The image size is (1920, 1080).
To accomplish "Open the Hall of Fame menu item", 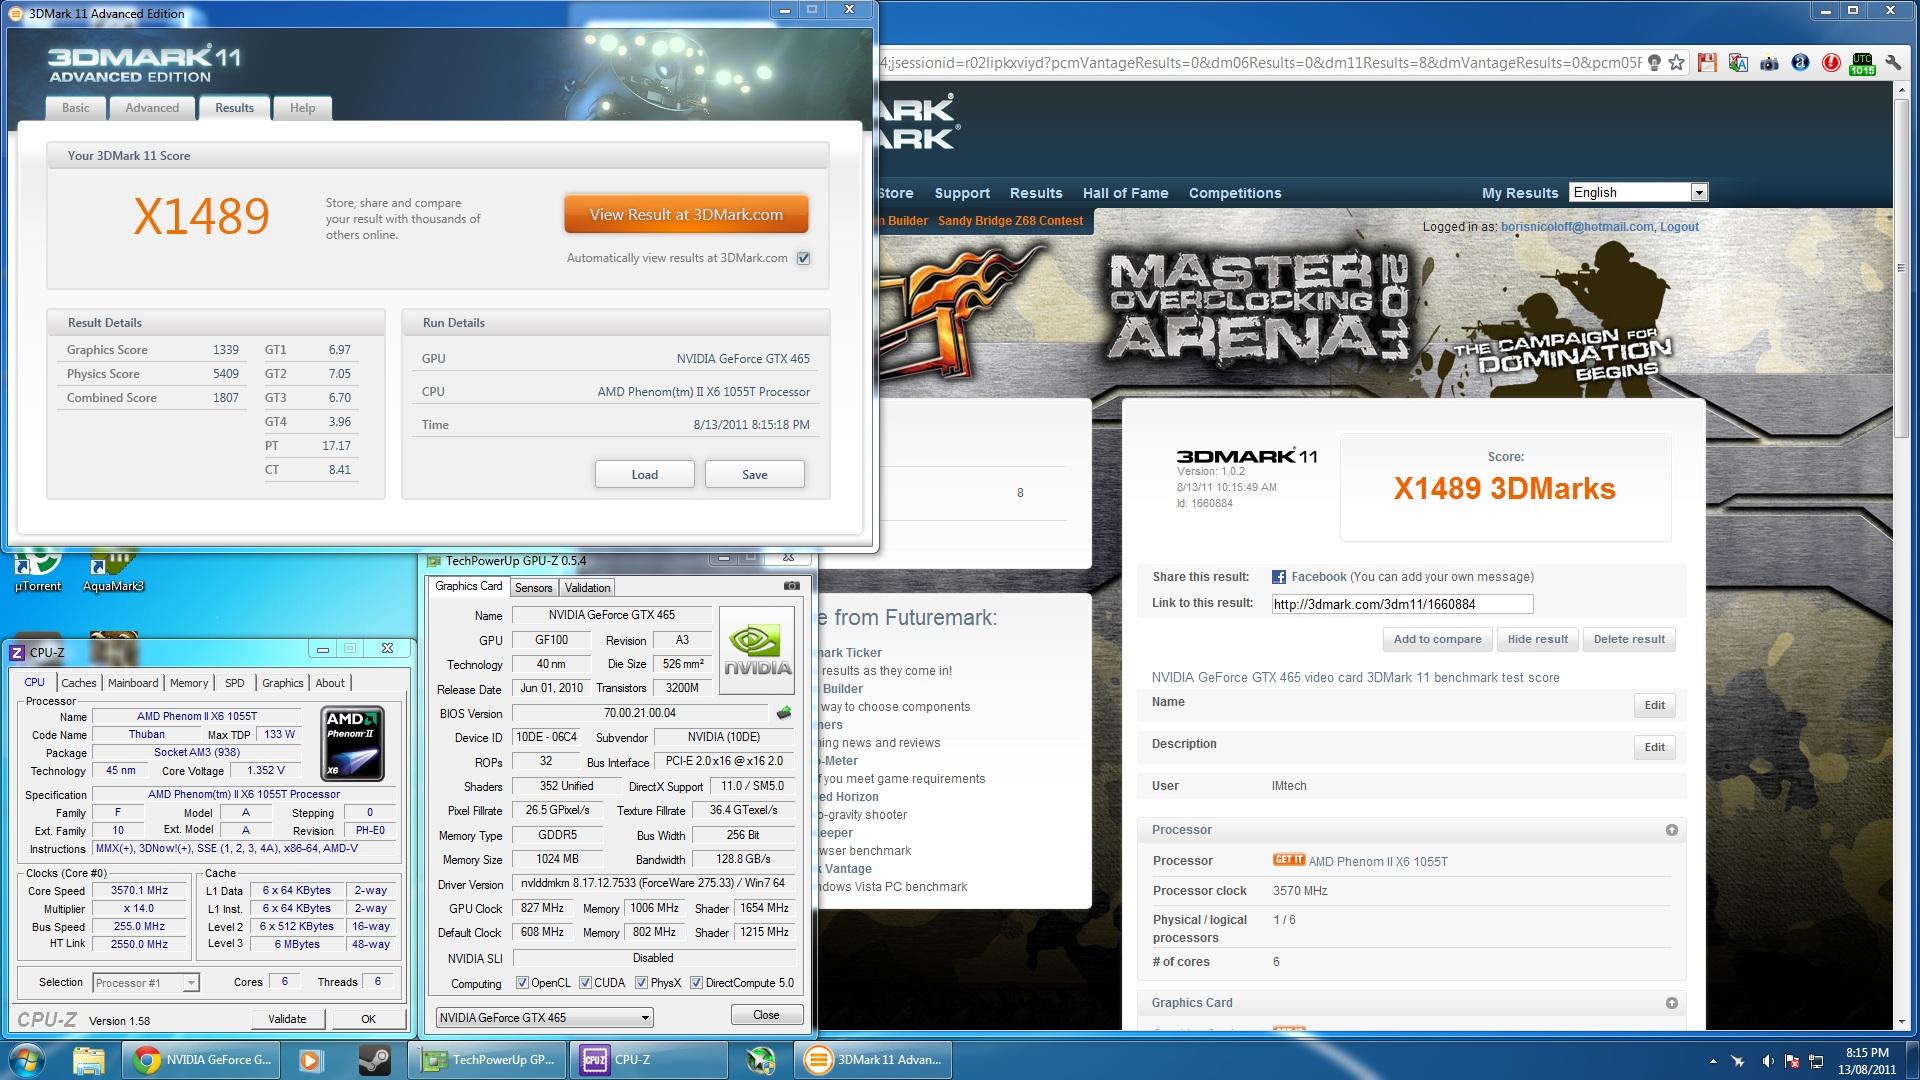I will (1125, 193).
